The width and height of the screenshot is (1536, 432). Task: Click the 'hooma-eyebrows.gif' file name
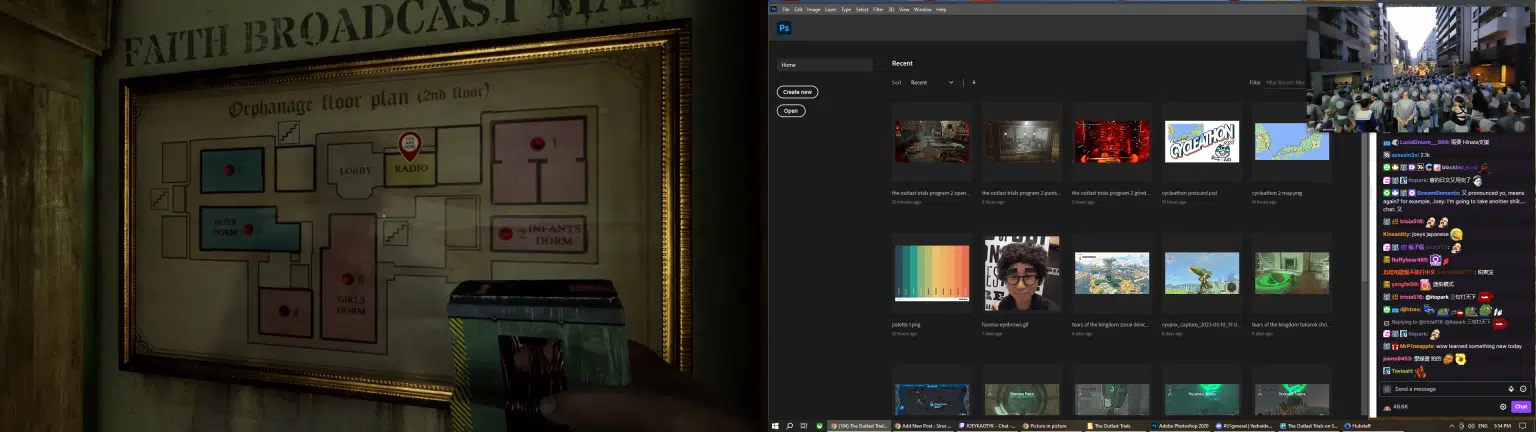[x=1003, y=325]
